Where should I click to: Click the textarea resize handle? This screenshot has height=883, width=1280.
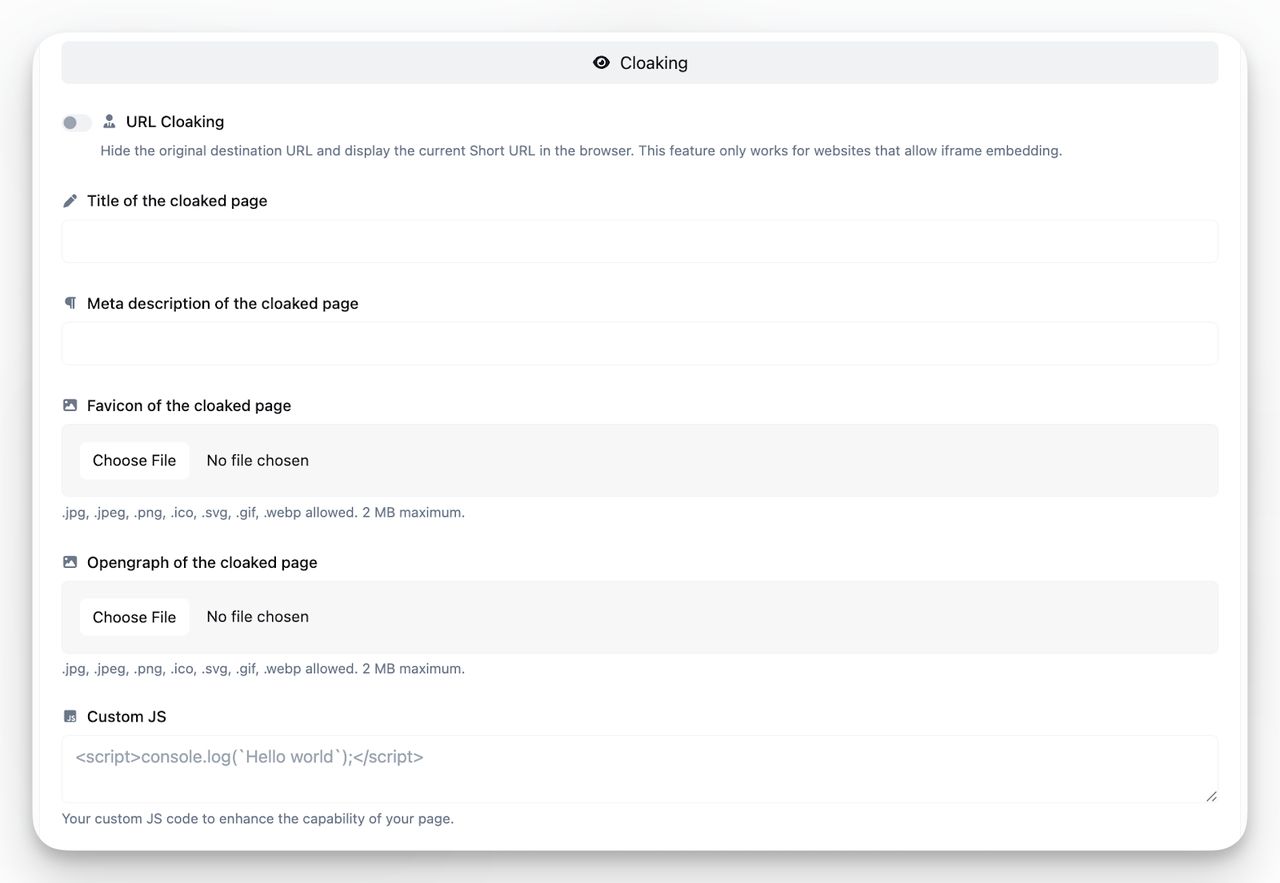click(1212, 795)
